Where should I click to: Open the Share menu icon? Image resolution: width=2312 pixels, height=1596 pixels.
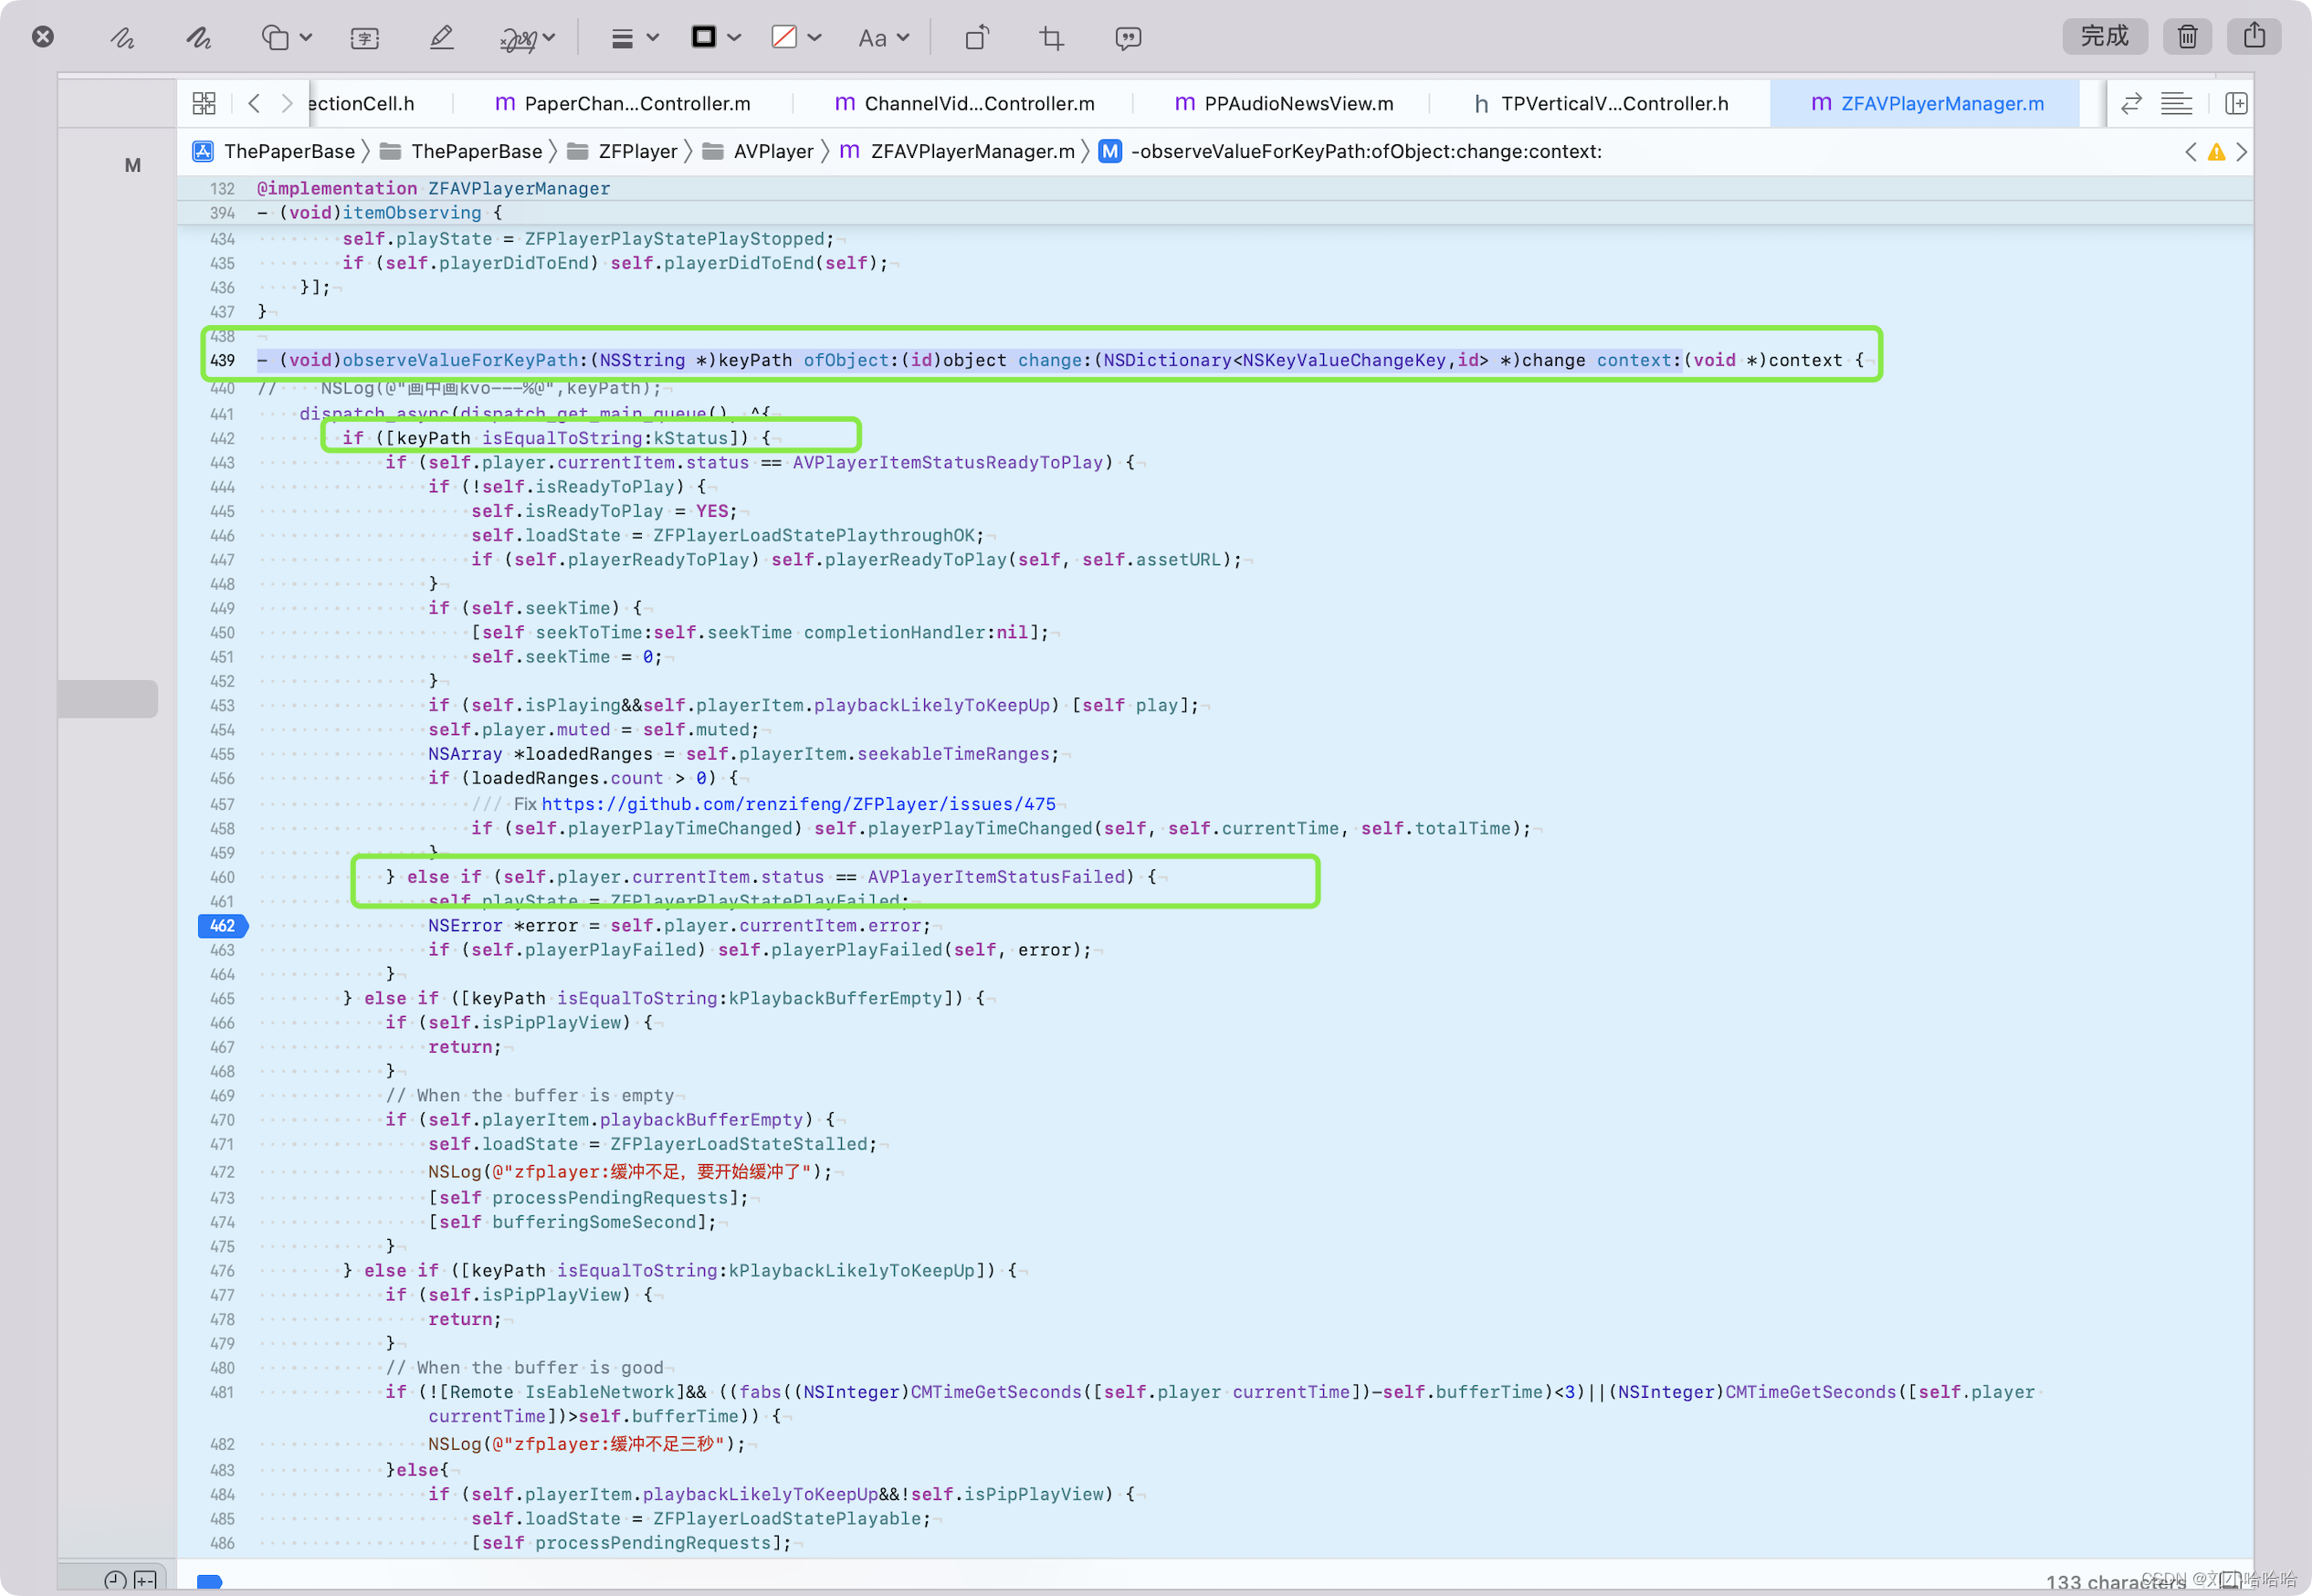[2254, 36]
